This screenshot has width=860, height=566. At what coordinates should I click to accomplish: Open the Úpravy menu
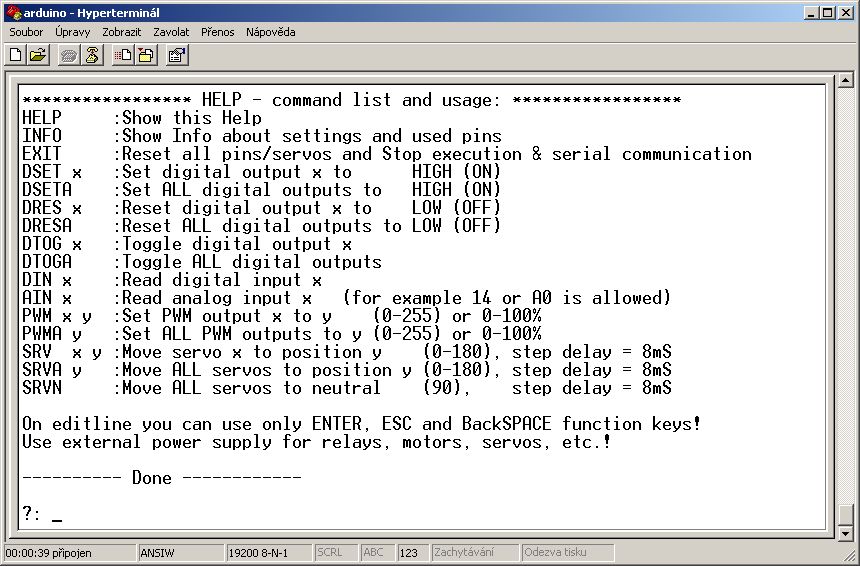[72, 32]
